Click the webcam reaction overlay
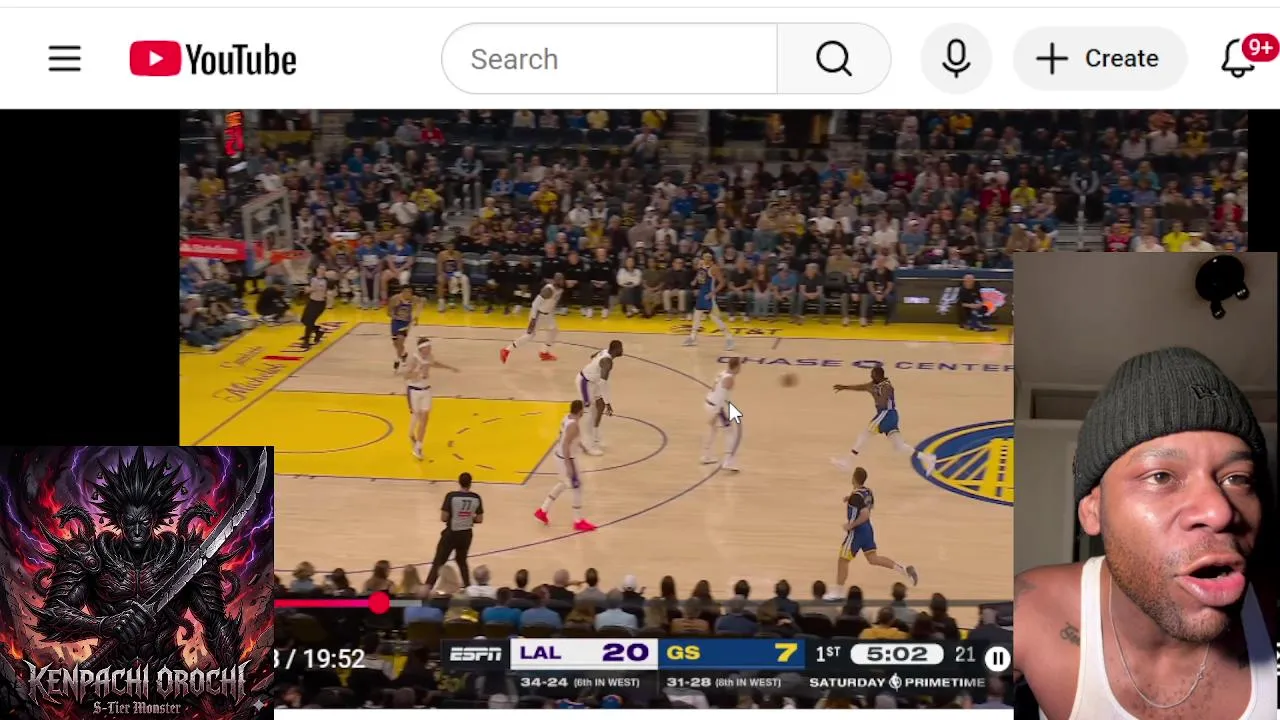 click(1146, 487)
